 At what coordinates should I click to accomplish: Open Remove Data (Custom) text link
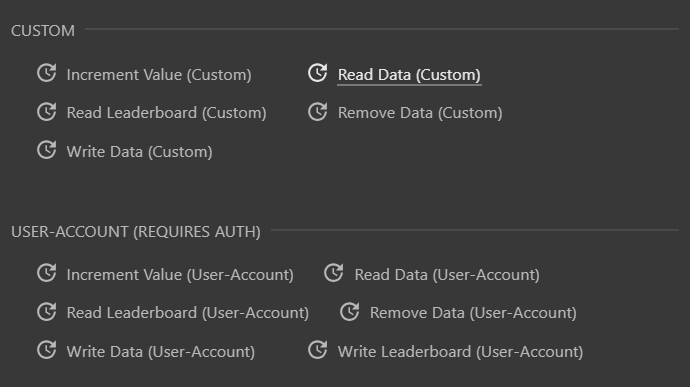420,113
